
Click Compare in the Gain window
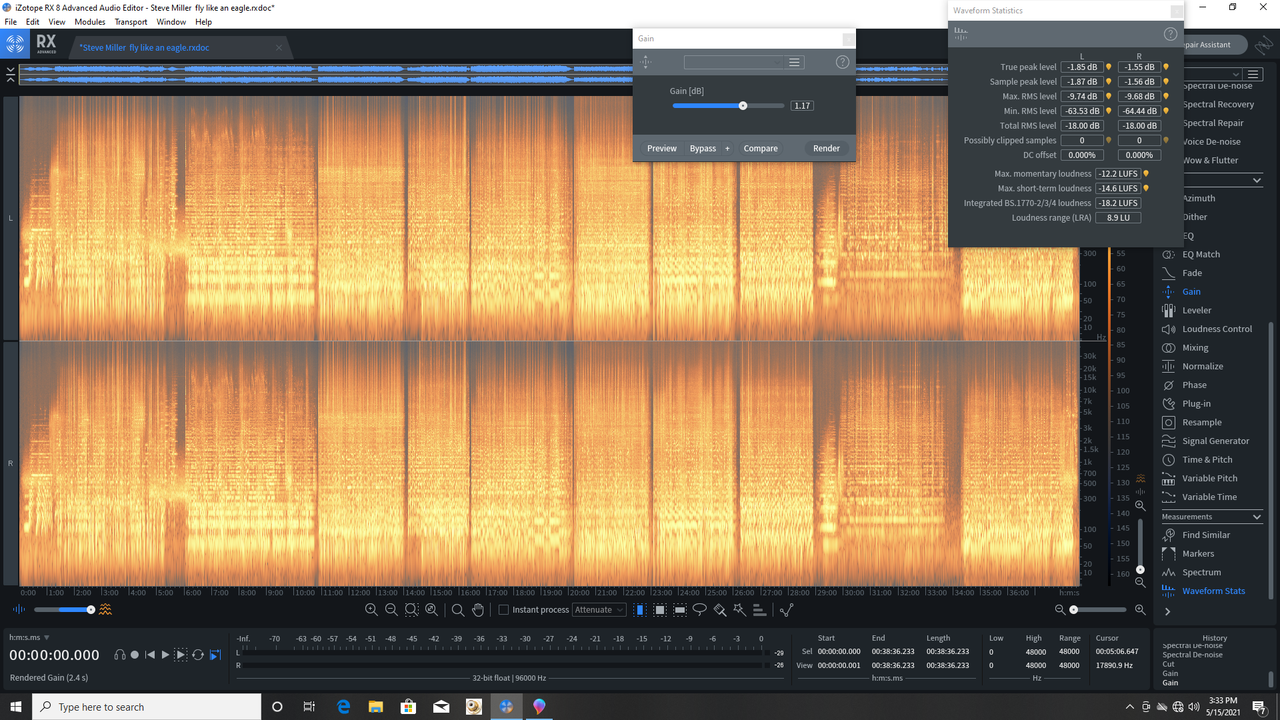coord(761,148)
